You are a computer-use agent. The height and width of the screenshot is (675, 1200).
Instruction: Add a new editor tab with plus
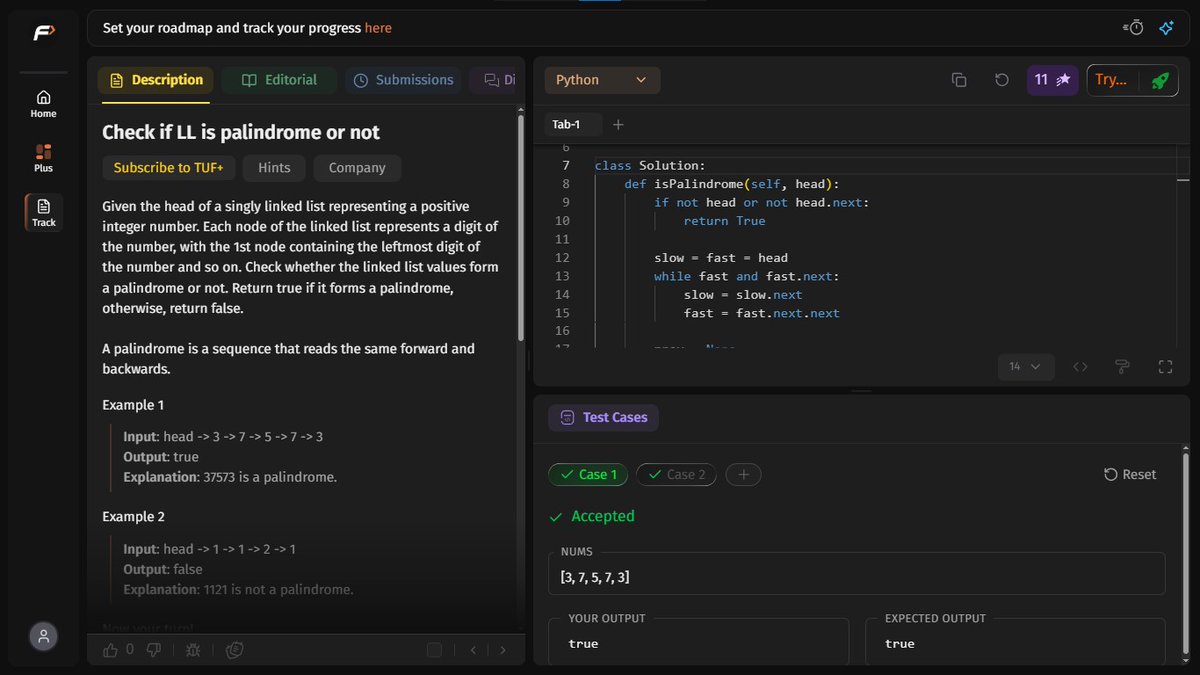[x=618, y=125]
